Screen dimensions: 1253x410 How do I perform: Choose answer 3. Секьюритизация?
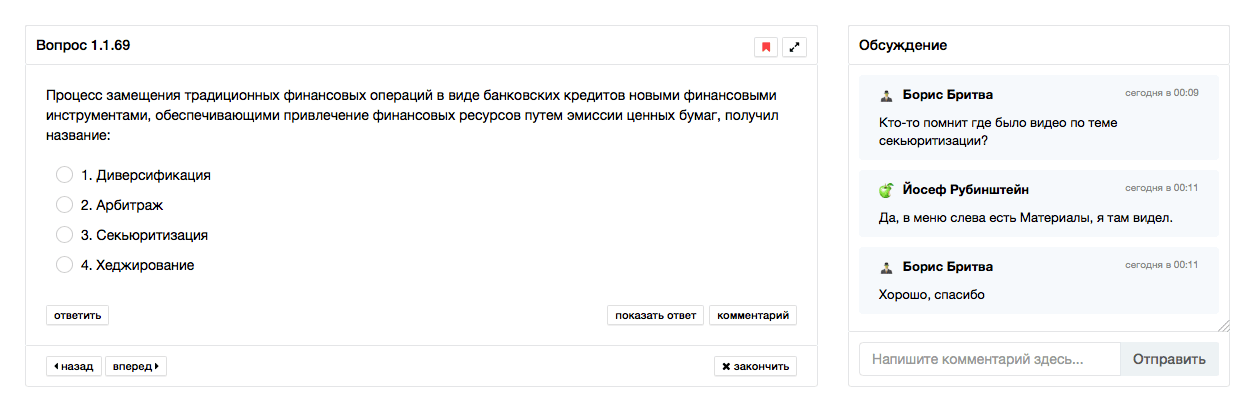click(x=65, y=235)
